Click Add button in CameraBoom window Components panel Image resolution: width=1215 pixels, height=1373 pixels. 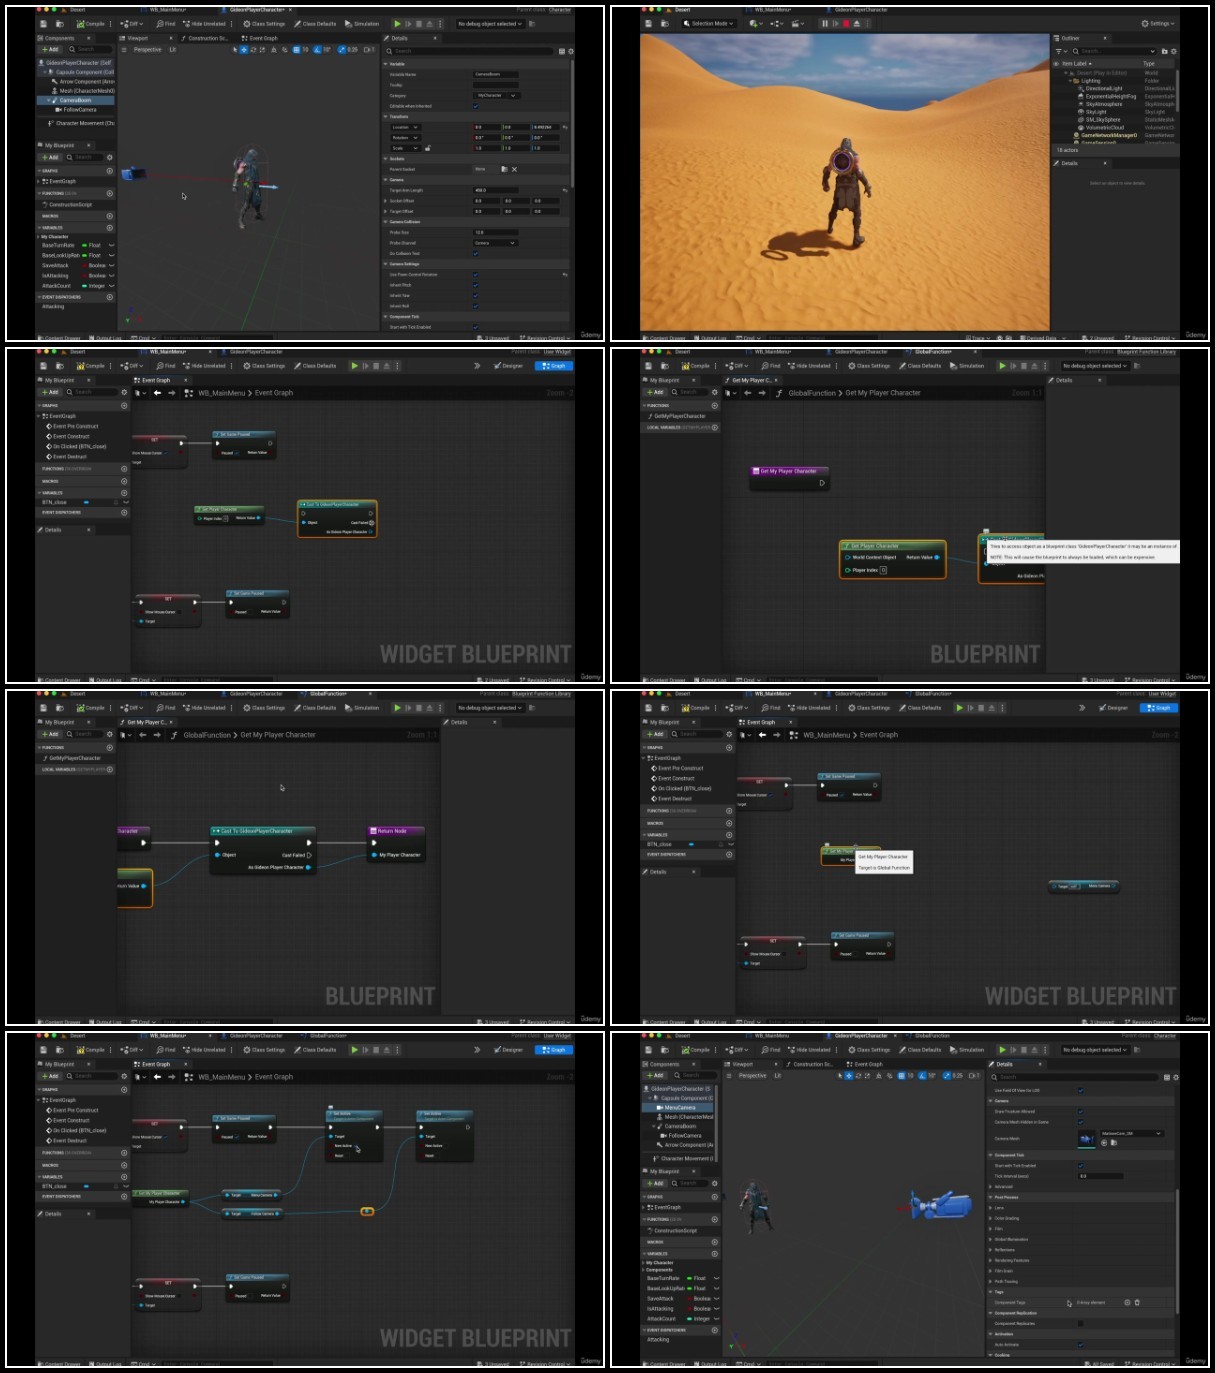pos(50,49)
